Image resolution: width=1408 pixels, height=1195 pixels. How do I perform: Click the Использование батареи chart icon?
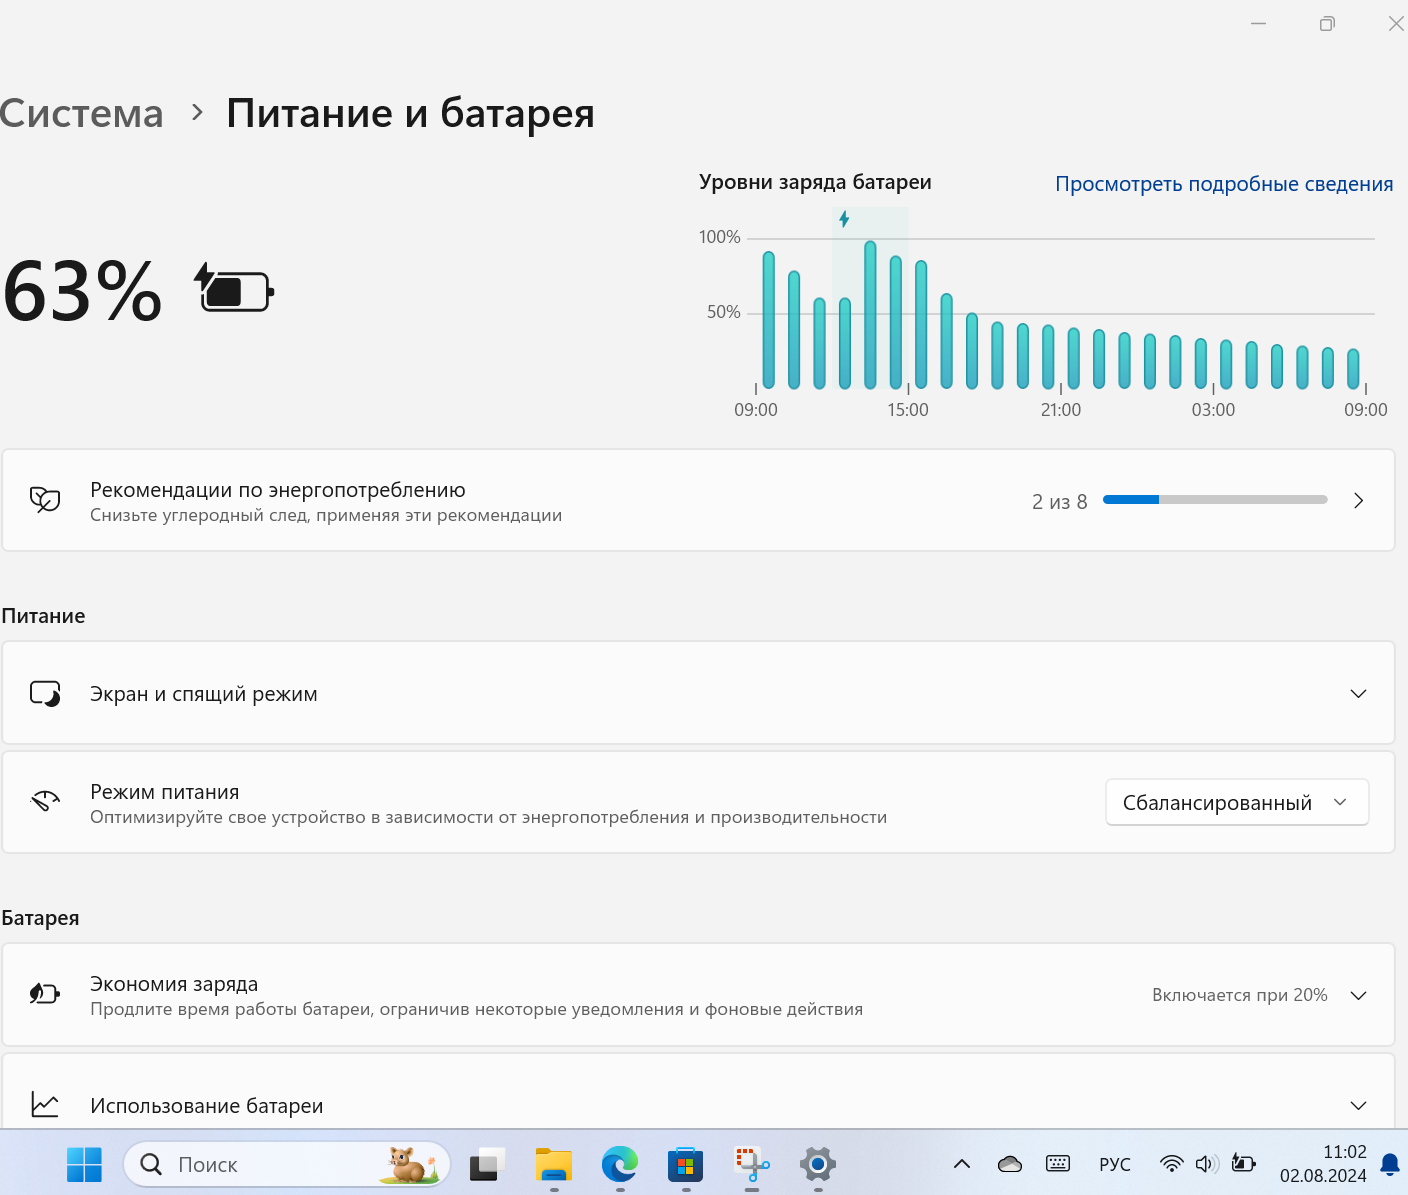pyautogui.click(x=45, y=1105)
